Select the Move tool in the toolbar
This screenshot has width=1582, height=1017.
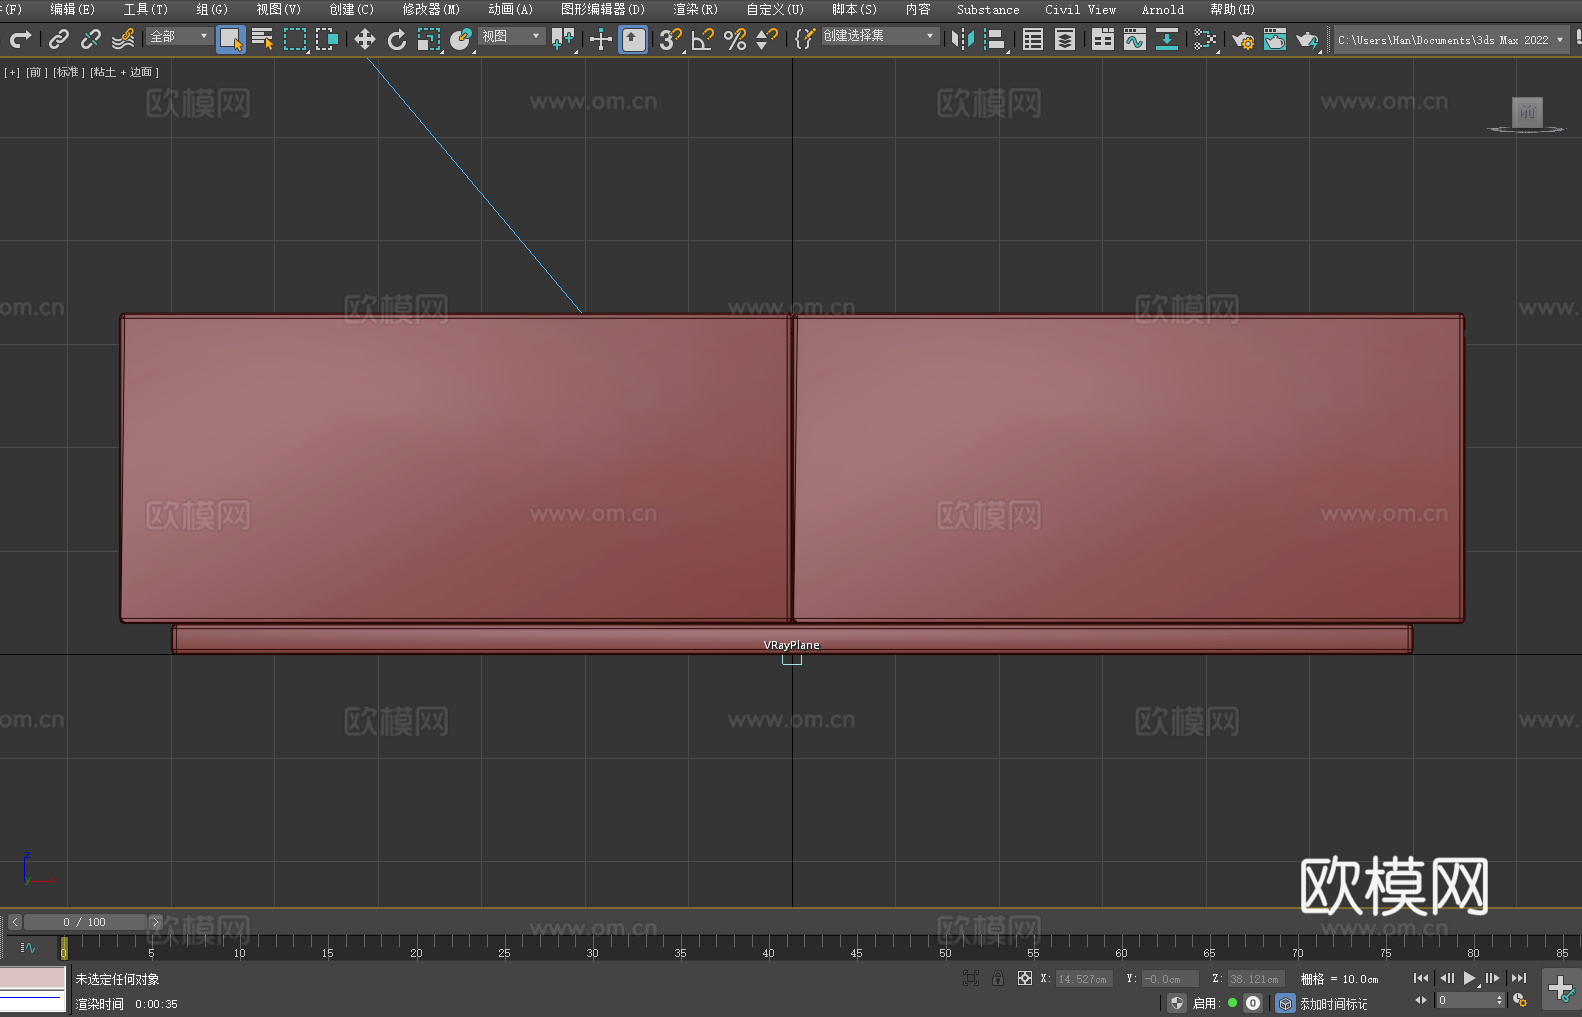(364, 39)
